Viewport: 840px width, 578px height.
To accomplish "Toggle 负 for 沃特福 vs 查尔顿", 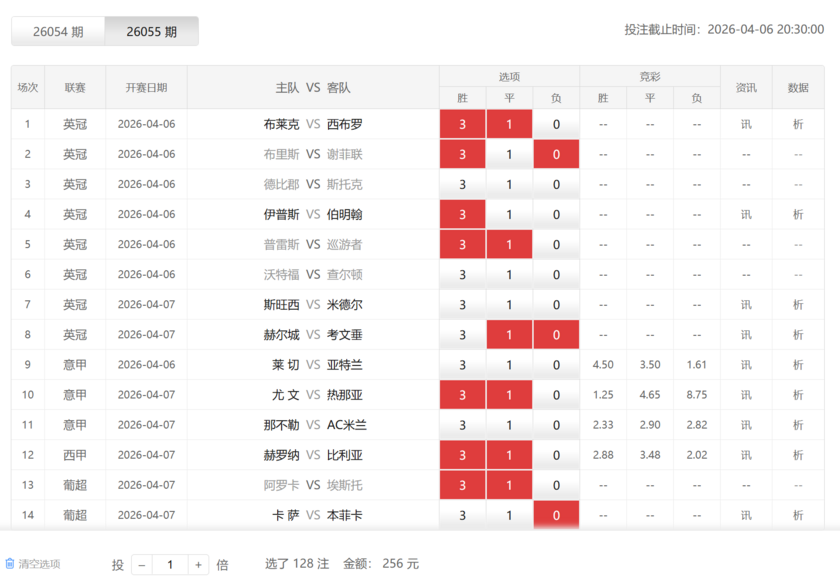I will [556, 274].
